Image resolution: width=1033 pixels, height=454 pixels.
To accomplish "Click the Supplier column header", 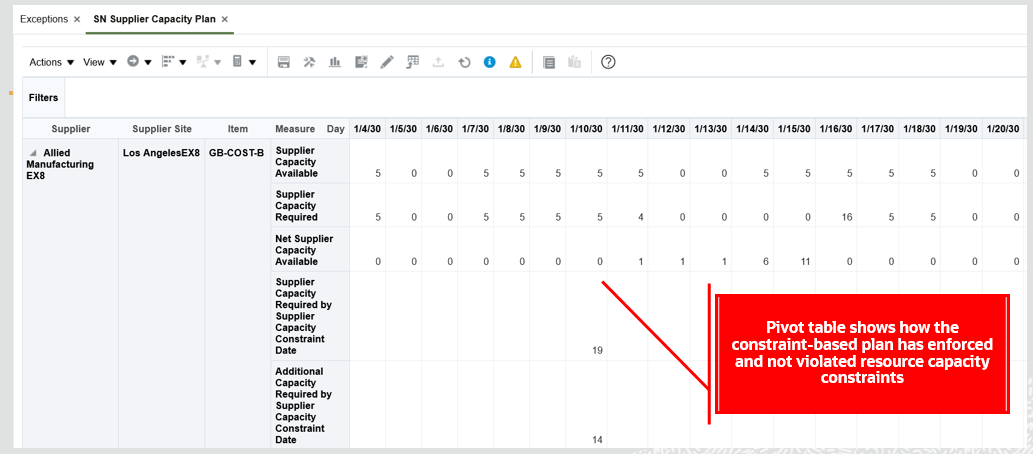I will coord(70,128).
